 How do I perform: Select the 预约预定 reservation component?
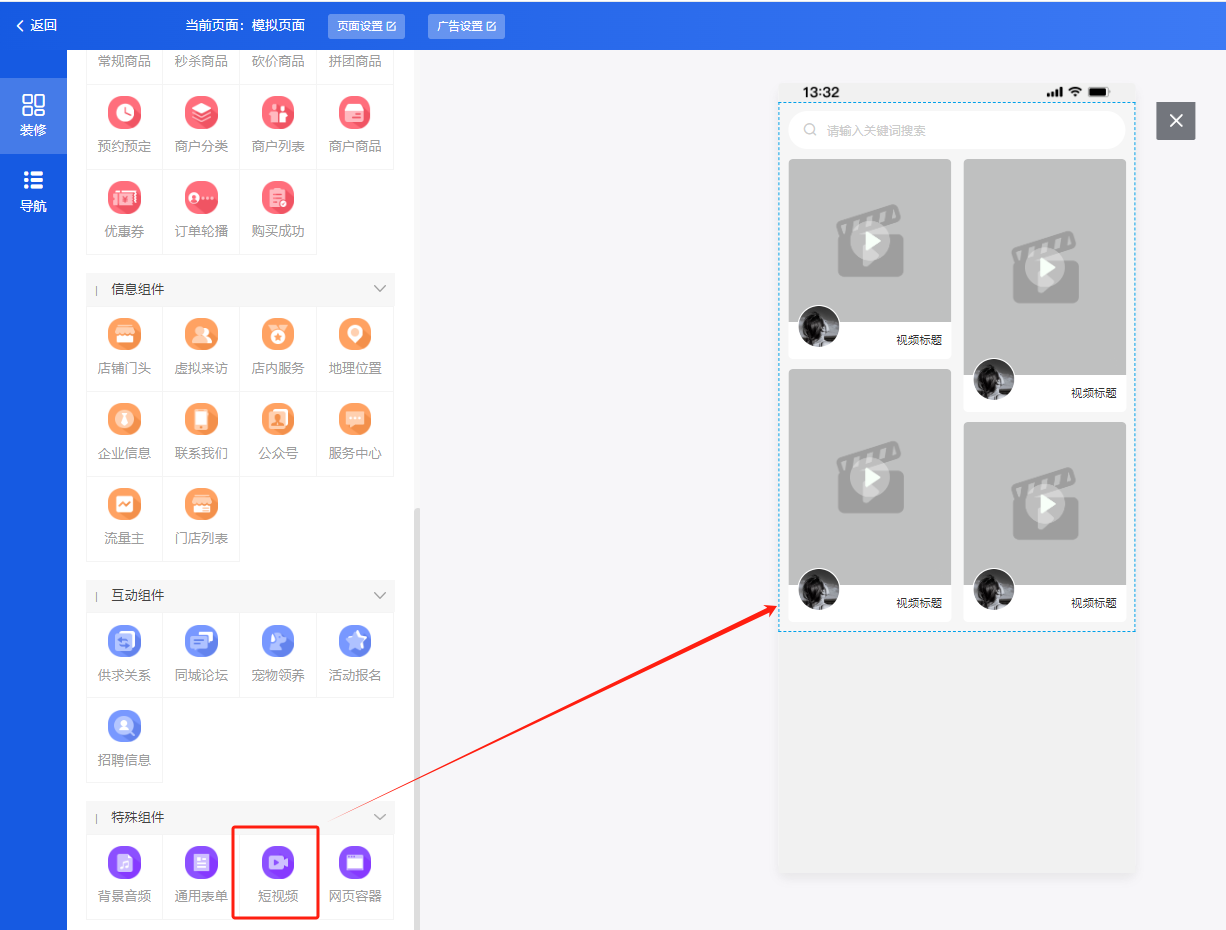[124, 125]
